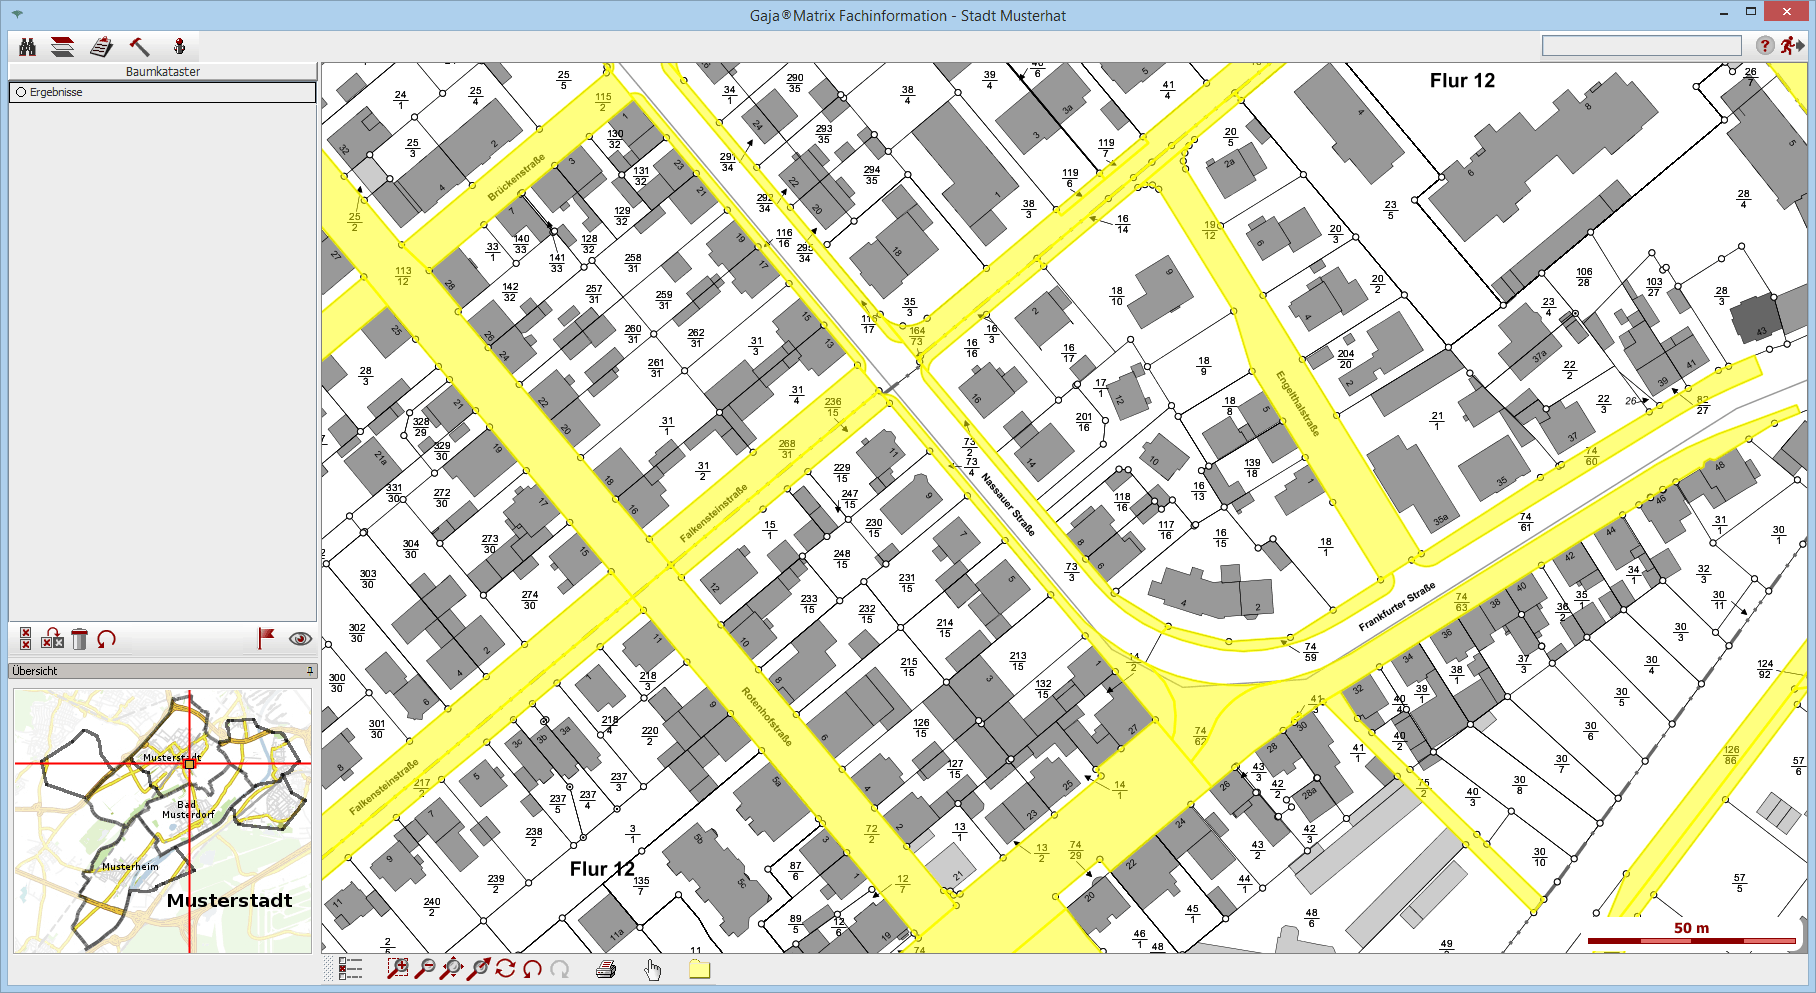Toggle result visibility with the eye icon
The width and height of the screenshot is (1816, 993).
pos(300,639)
